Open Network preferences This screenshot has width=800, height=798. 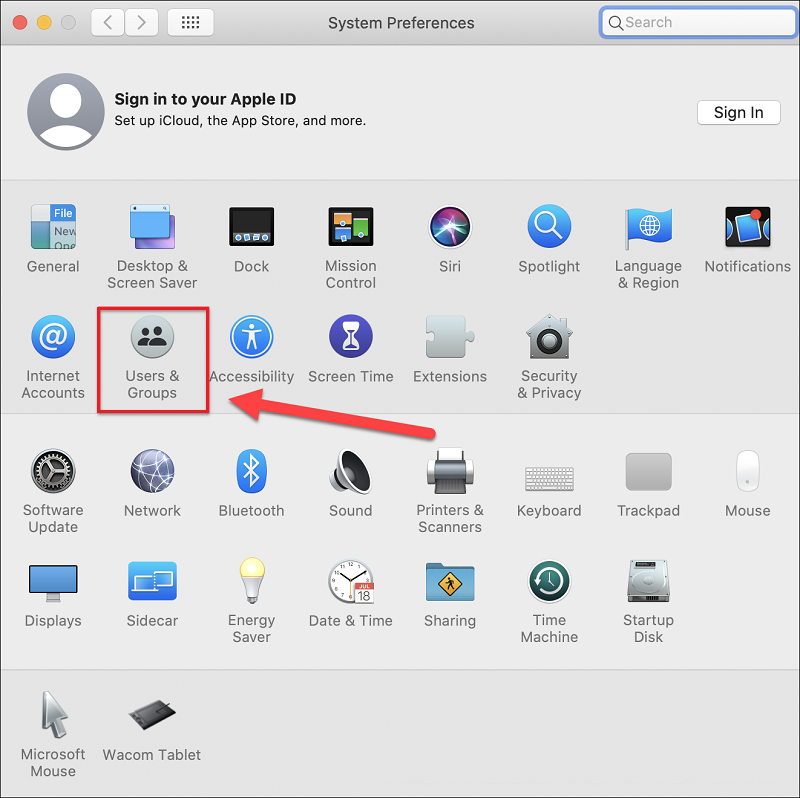pyautogui.click(x=152, y=471)
